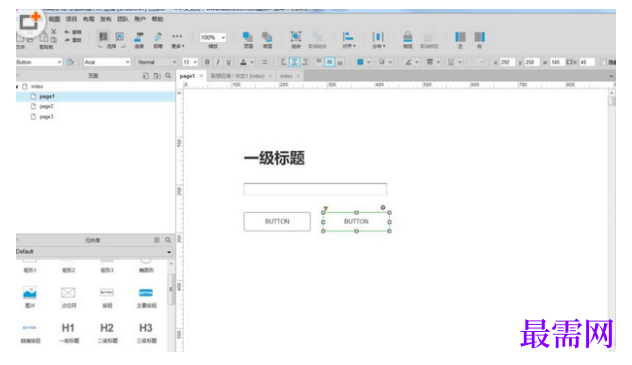The image size is (632, 365).
Task: Click the width w field
Action: point(557,62)
